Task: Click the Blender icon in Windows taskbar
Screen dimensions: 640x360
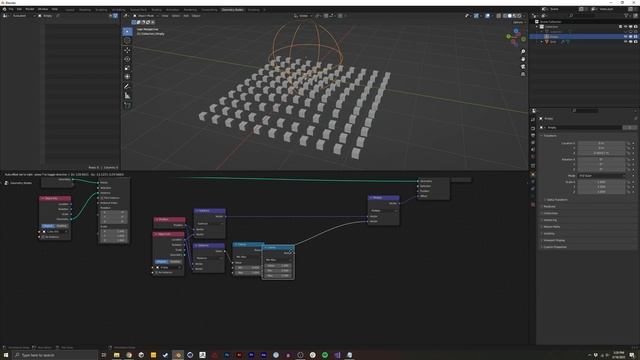Action: point(178,355)
